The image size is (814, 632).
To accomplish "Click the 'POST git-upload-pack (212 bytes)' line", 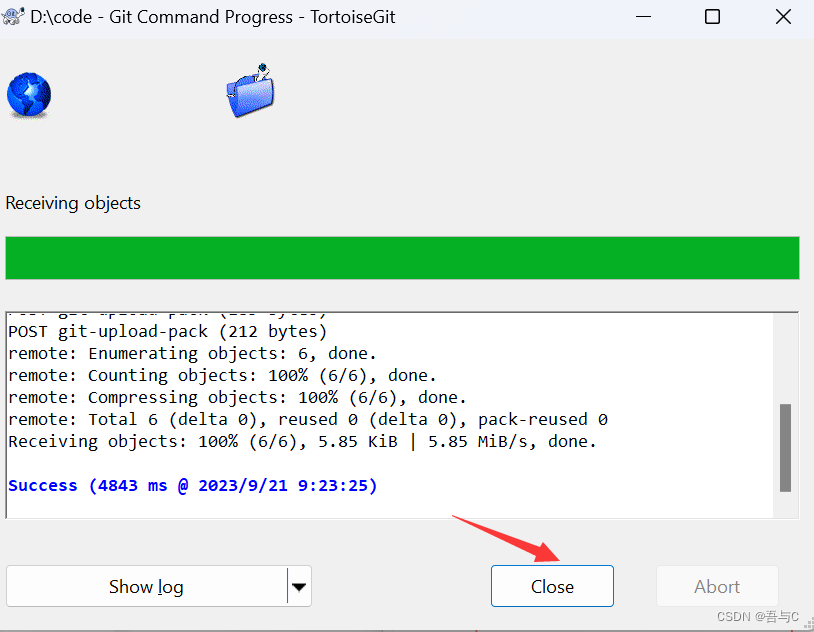I will [167, 331].
